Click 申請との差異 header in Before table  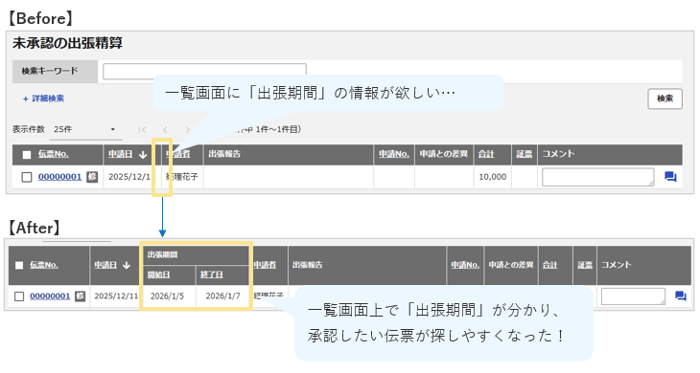coord(443,154)
